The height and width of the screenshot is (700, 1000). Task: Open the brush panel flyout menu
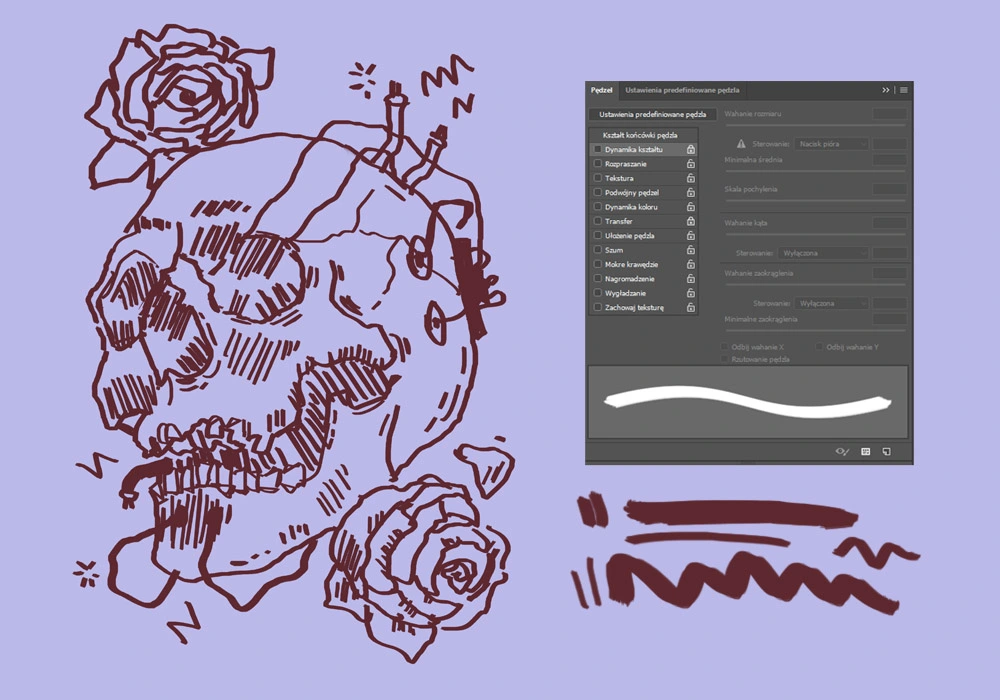click(904, 90)
